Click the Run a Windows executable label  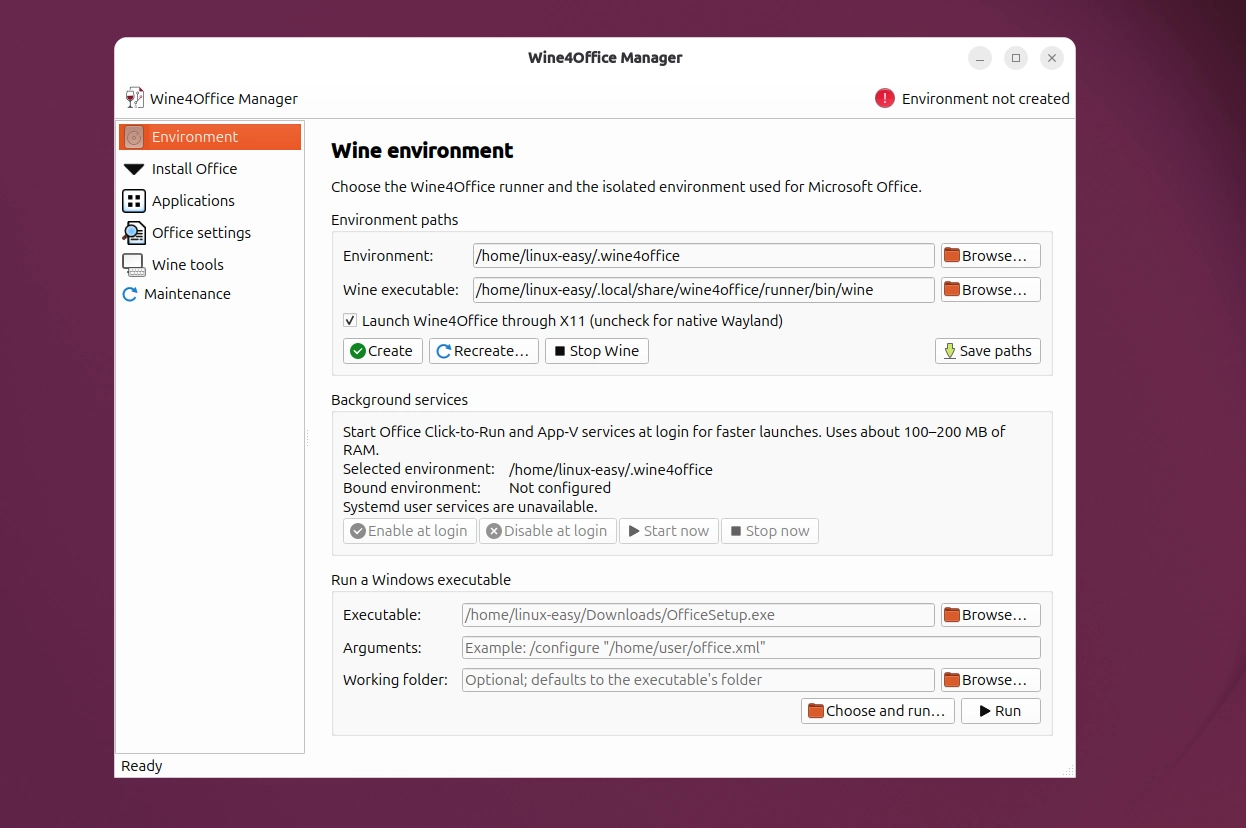click(421, 580)
